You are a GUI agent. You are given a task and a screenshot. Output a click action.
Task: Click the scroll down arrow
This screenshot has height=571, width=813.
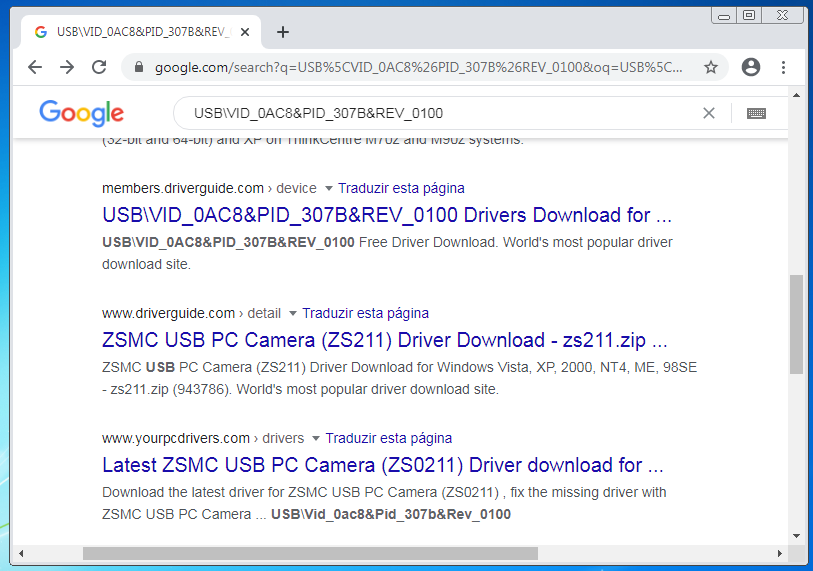[796, 536]
